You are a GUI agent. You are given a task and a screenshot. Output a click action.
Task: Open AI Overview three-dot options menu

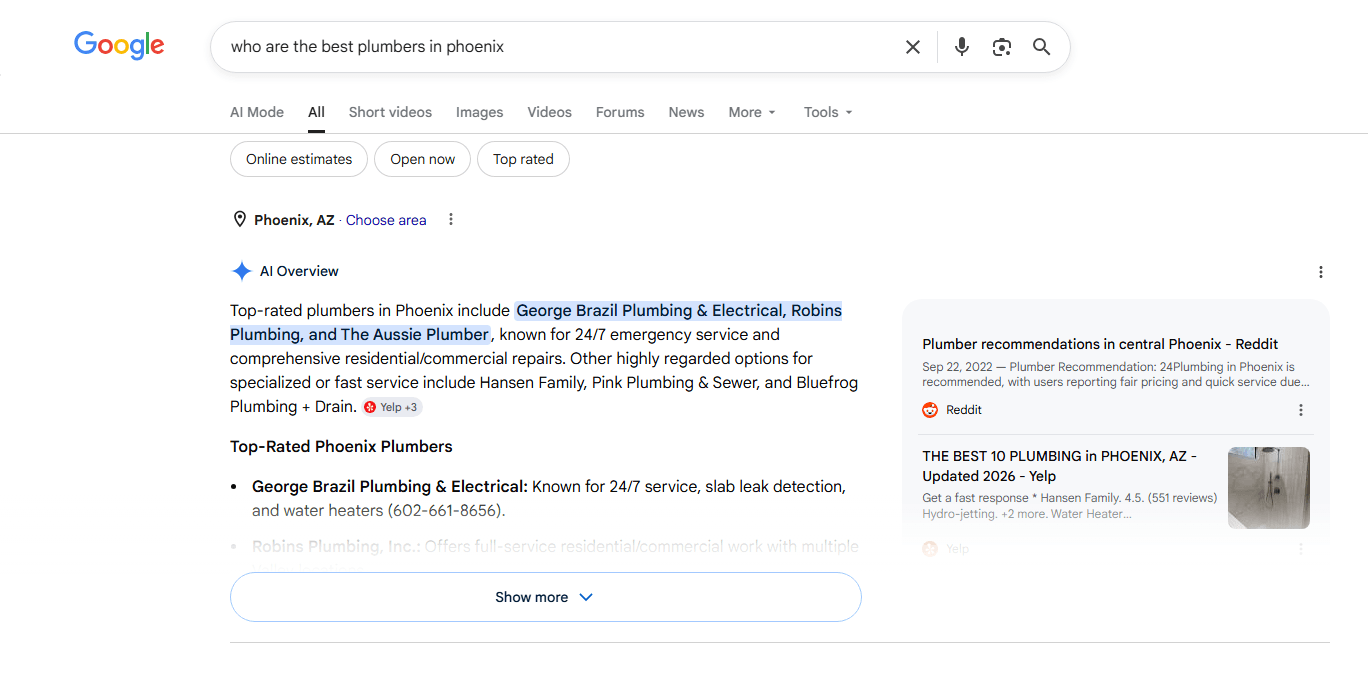[1320, 272]
